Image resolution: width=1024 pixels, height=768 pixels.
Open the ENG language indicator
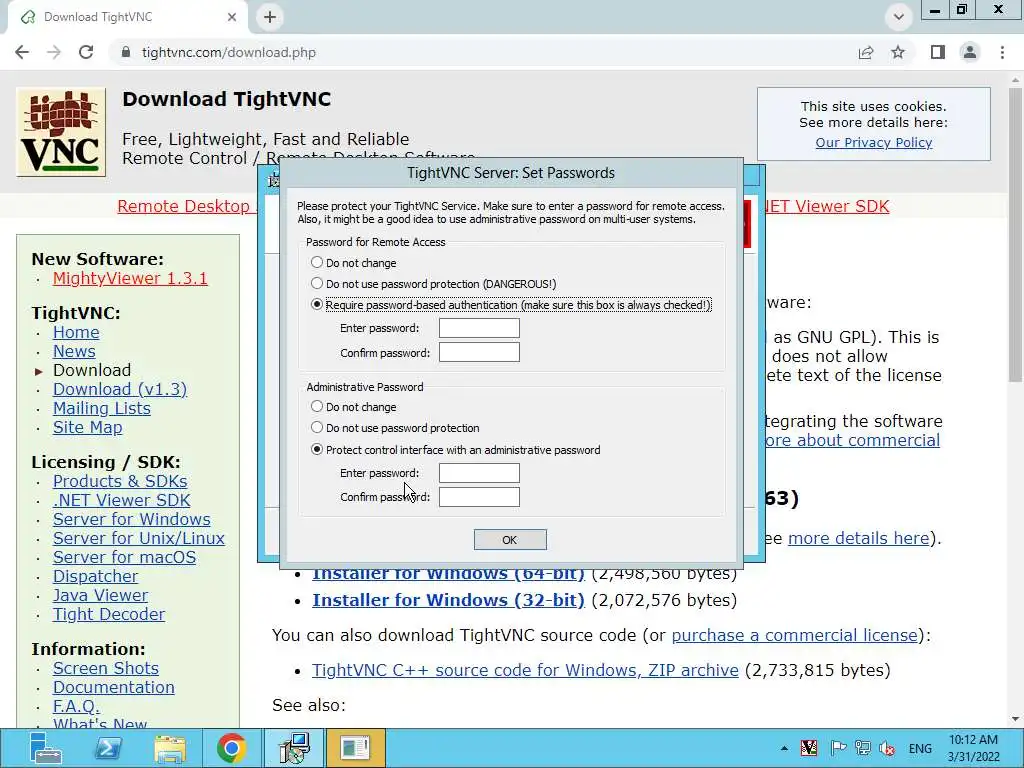[920, 748]
